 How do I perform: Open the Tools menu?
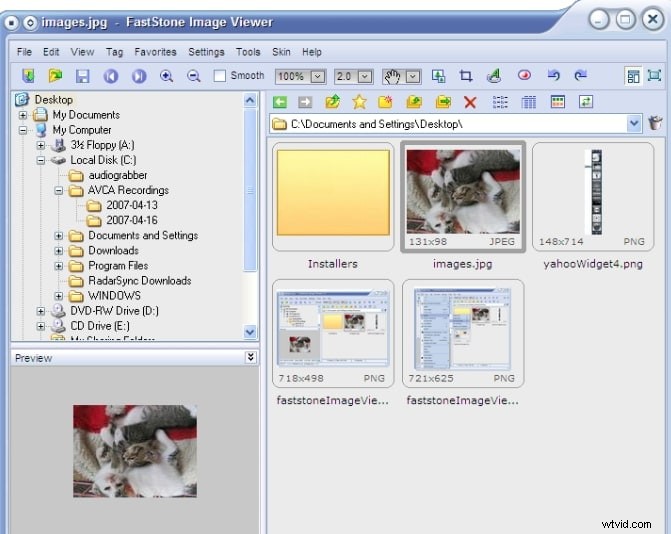pos(248,52)
